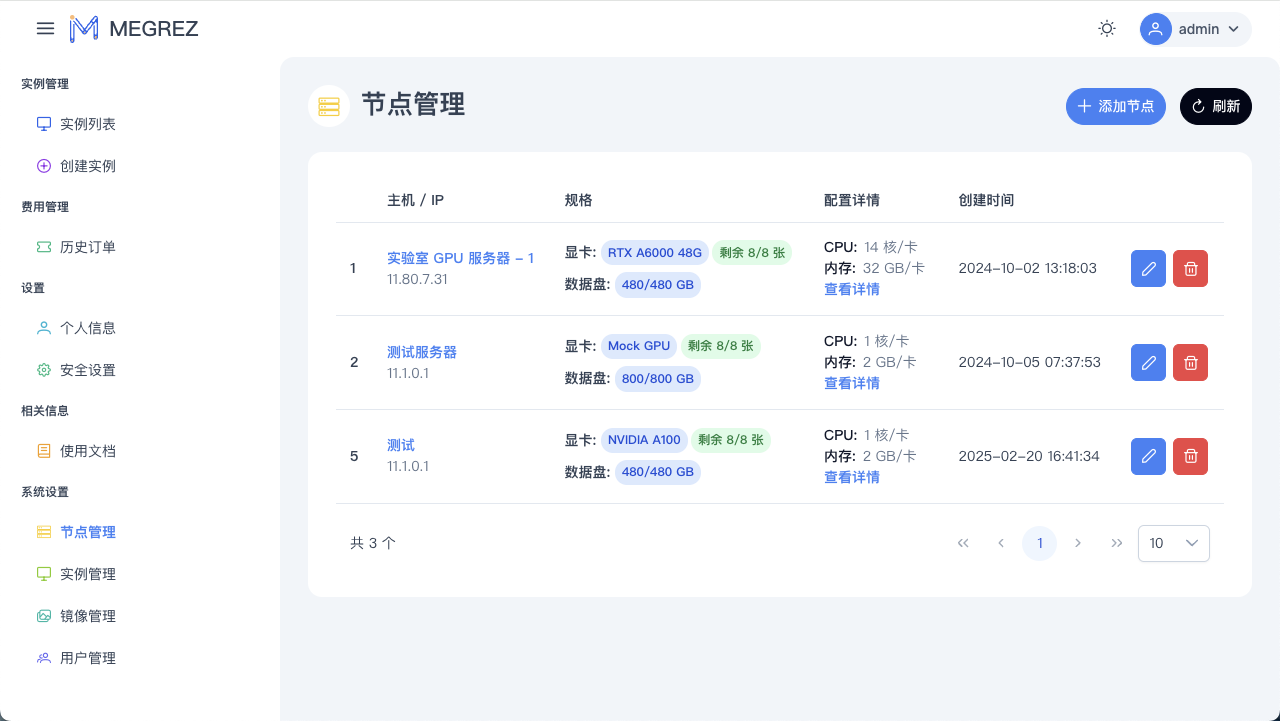
Task: Click the 安全设置 gear icon
Action: coord(43,369)
